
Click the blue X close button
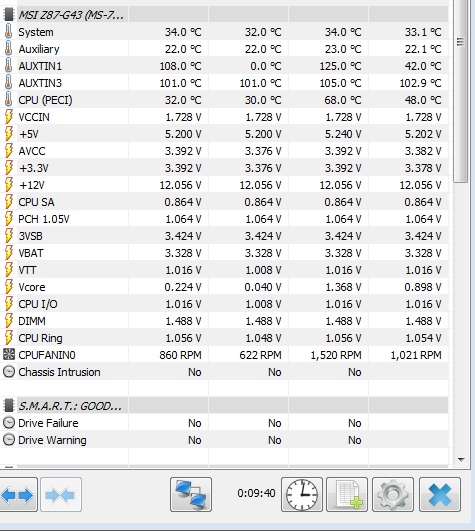coord(440,495)
